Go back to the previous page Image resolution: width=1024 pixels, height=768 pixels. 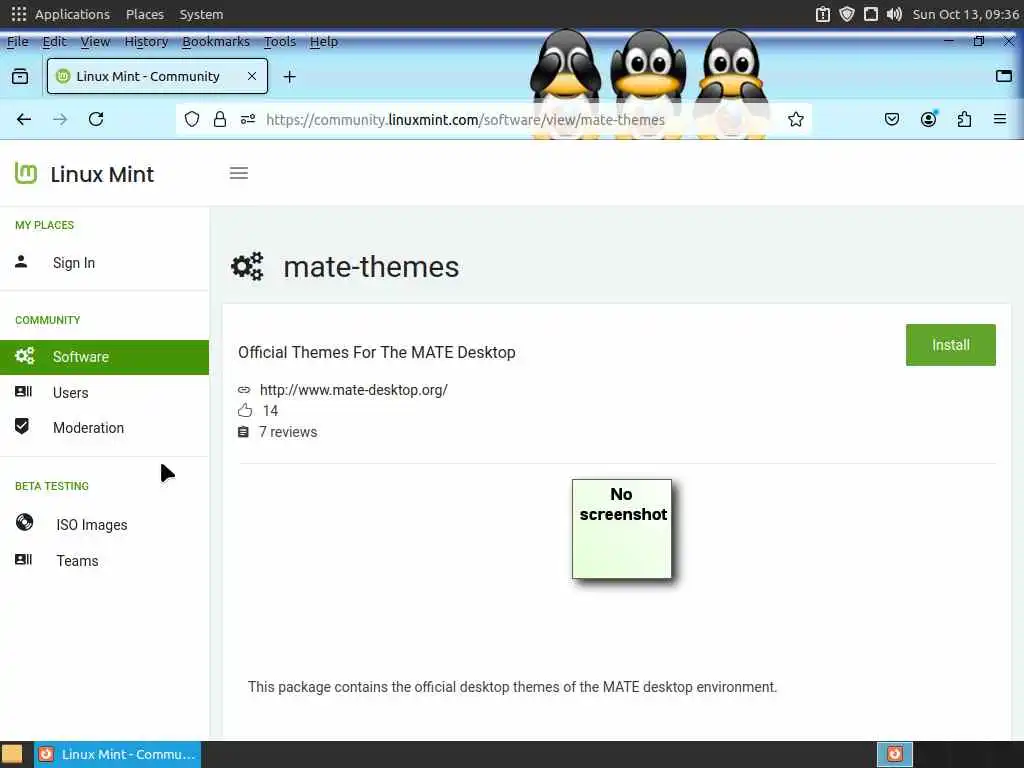[x=24, y=119]
